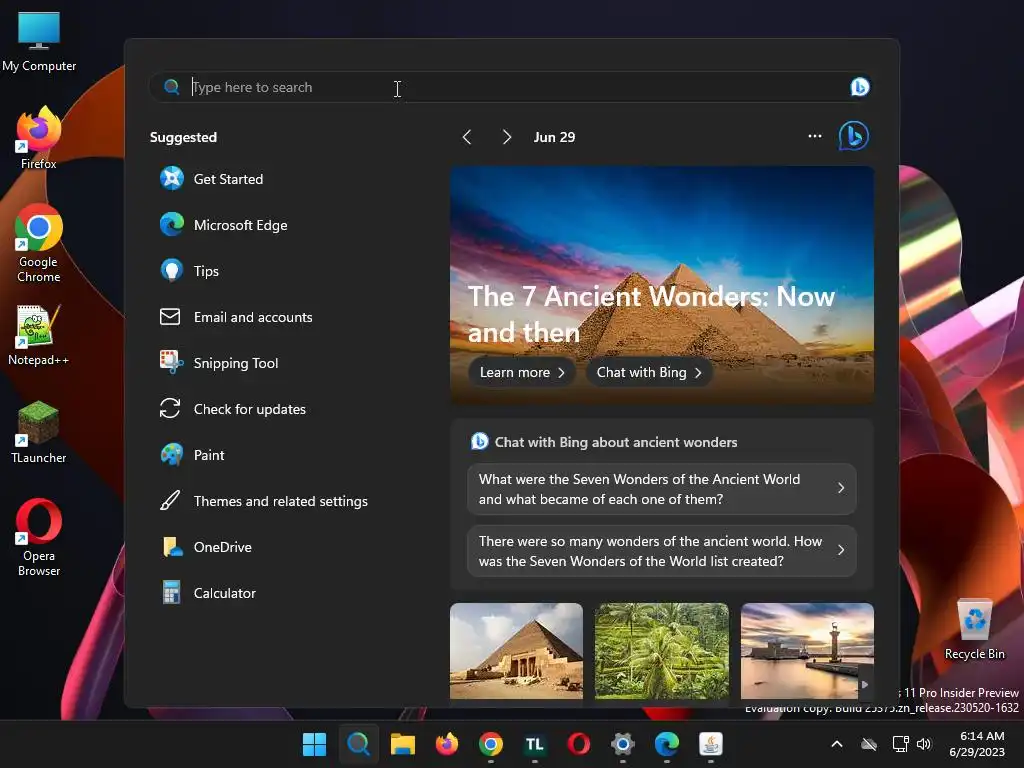Open Calculator from suggested list
Screen dimensions: 1024x768
(x=208, y=593)
